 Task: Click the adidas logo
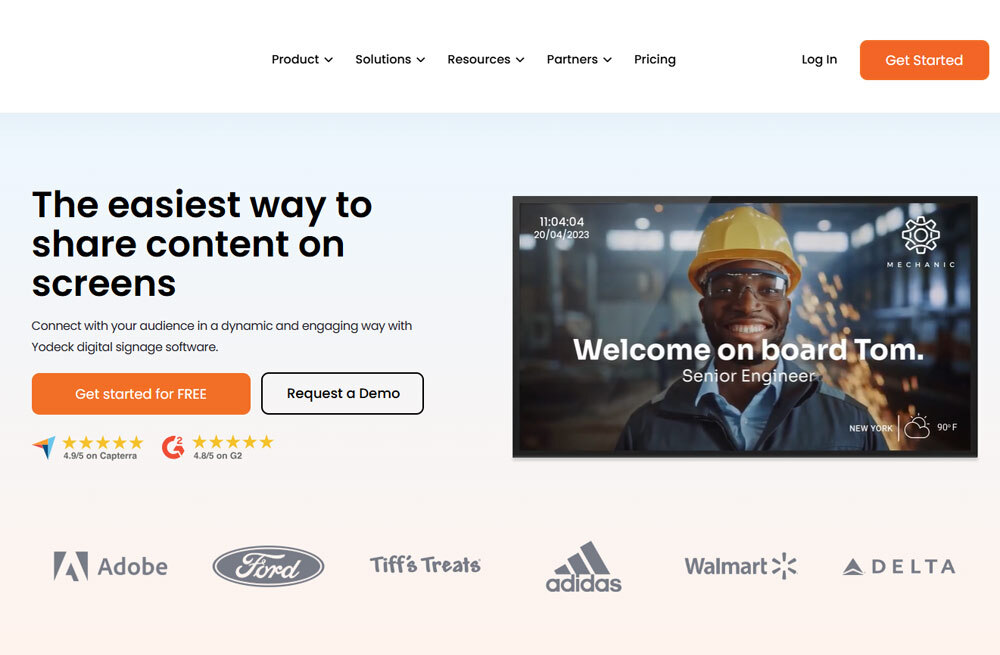click(584, 567)
